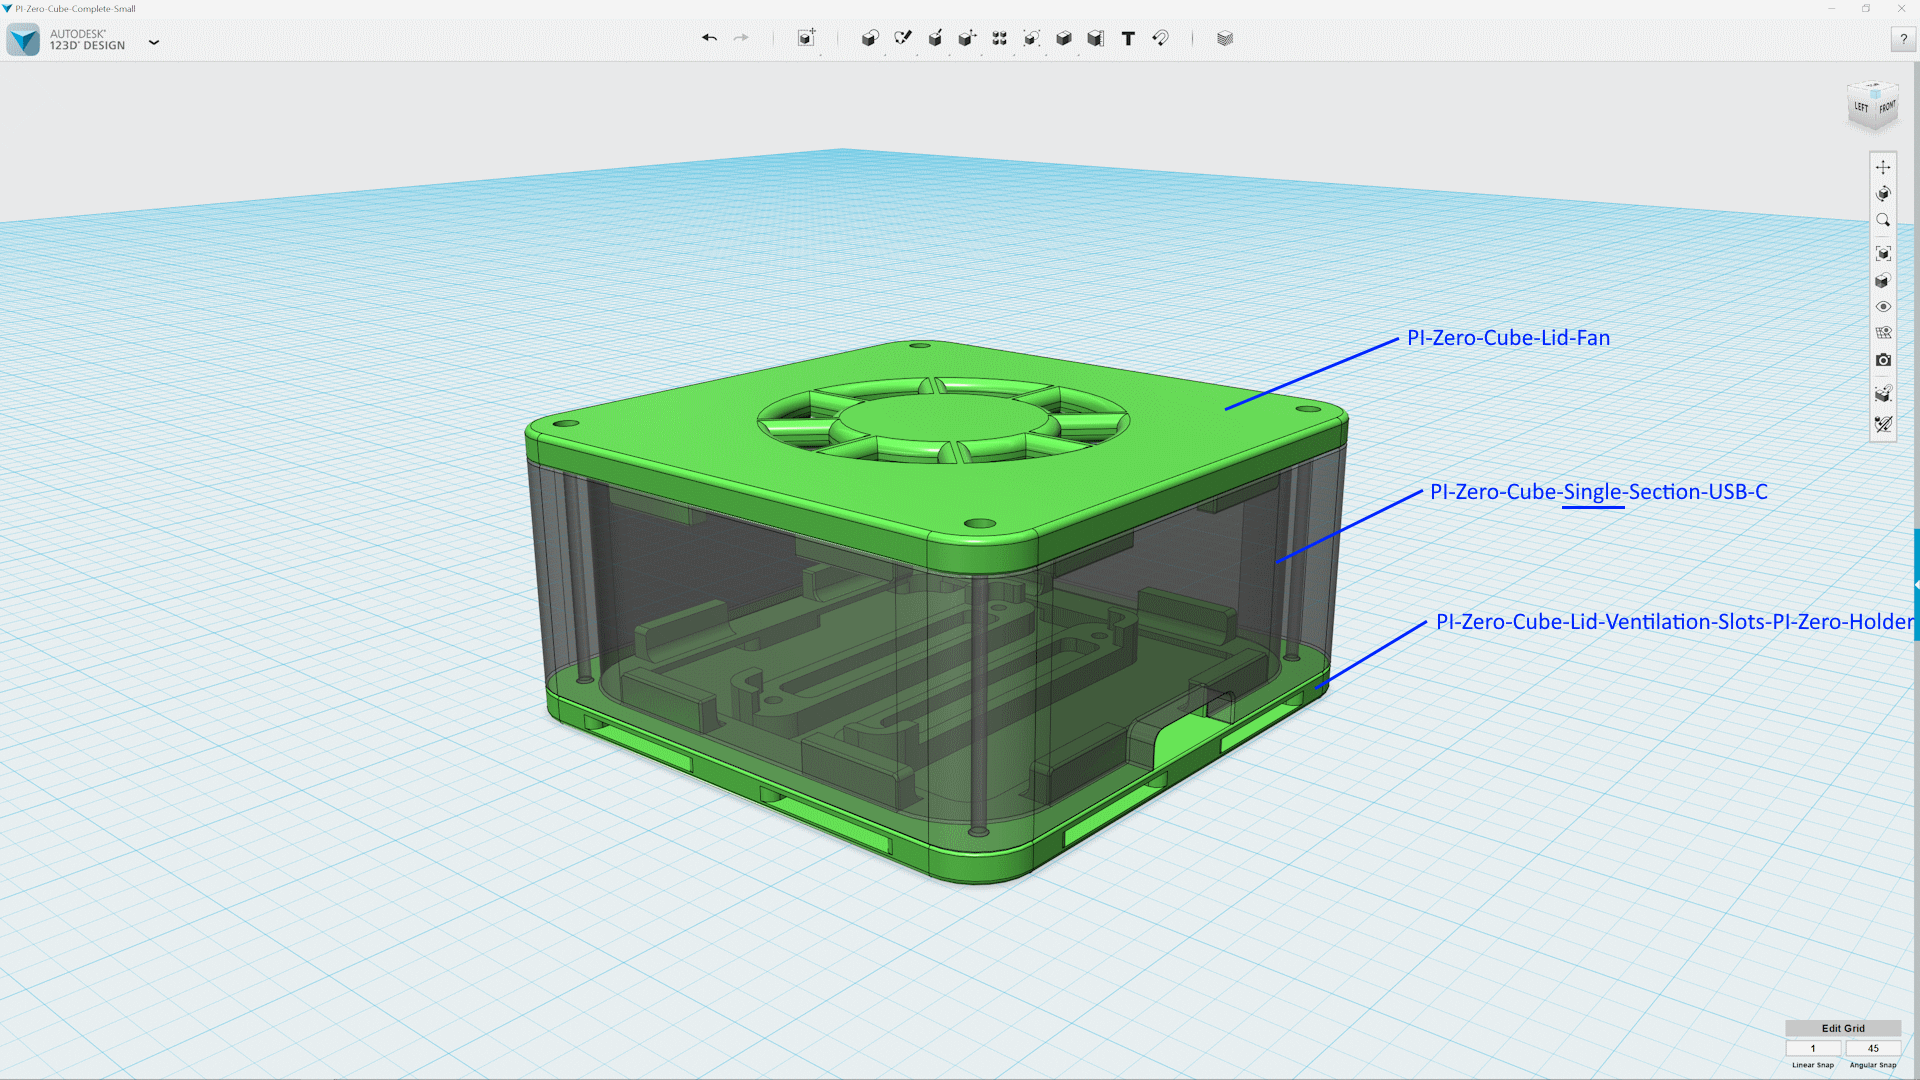Open the Help question mark button
1920x1080 pixels.
(x=1903, y=40)
